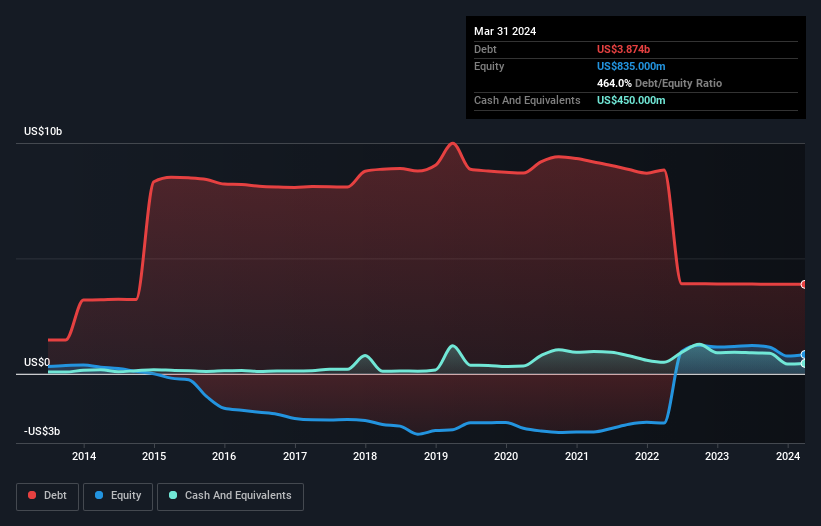Click the 2019 x-axis label
Viewport: 821px width, 526px height.
(436, 456)
